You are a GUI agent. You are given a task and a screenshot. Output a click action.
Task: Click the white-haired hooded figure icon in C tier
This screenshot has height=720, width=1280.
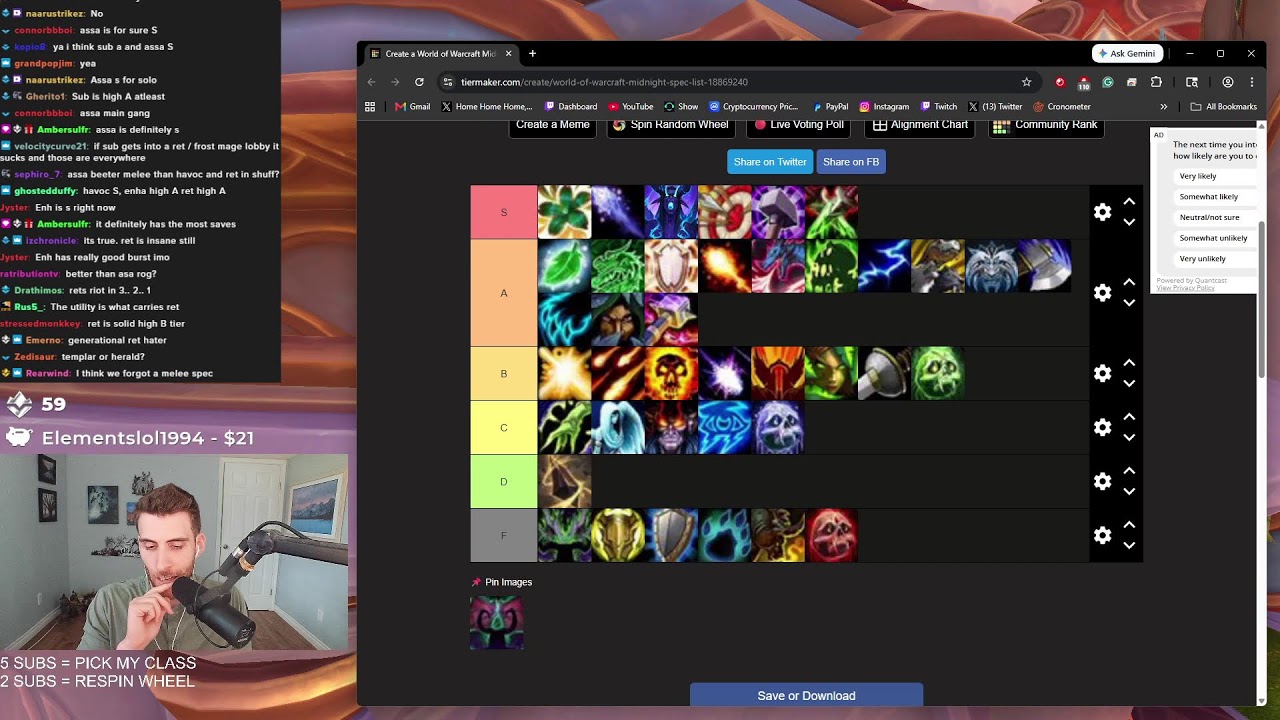point(618,428)
